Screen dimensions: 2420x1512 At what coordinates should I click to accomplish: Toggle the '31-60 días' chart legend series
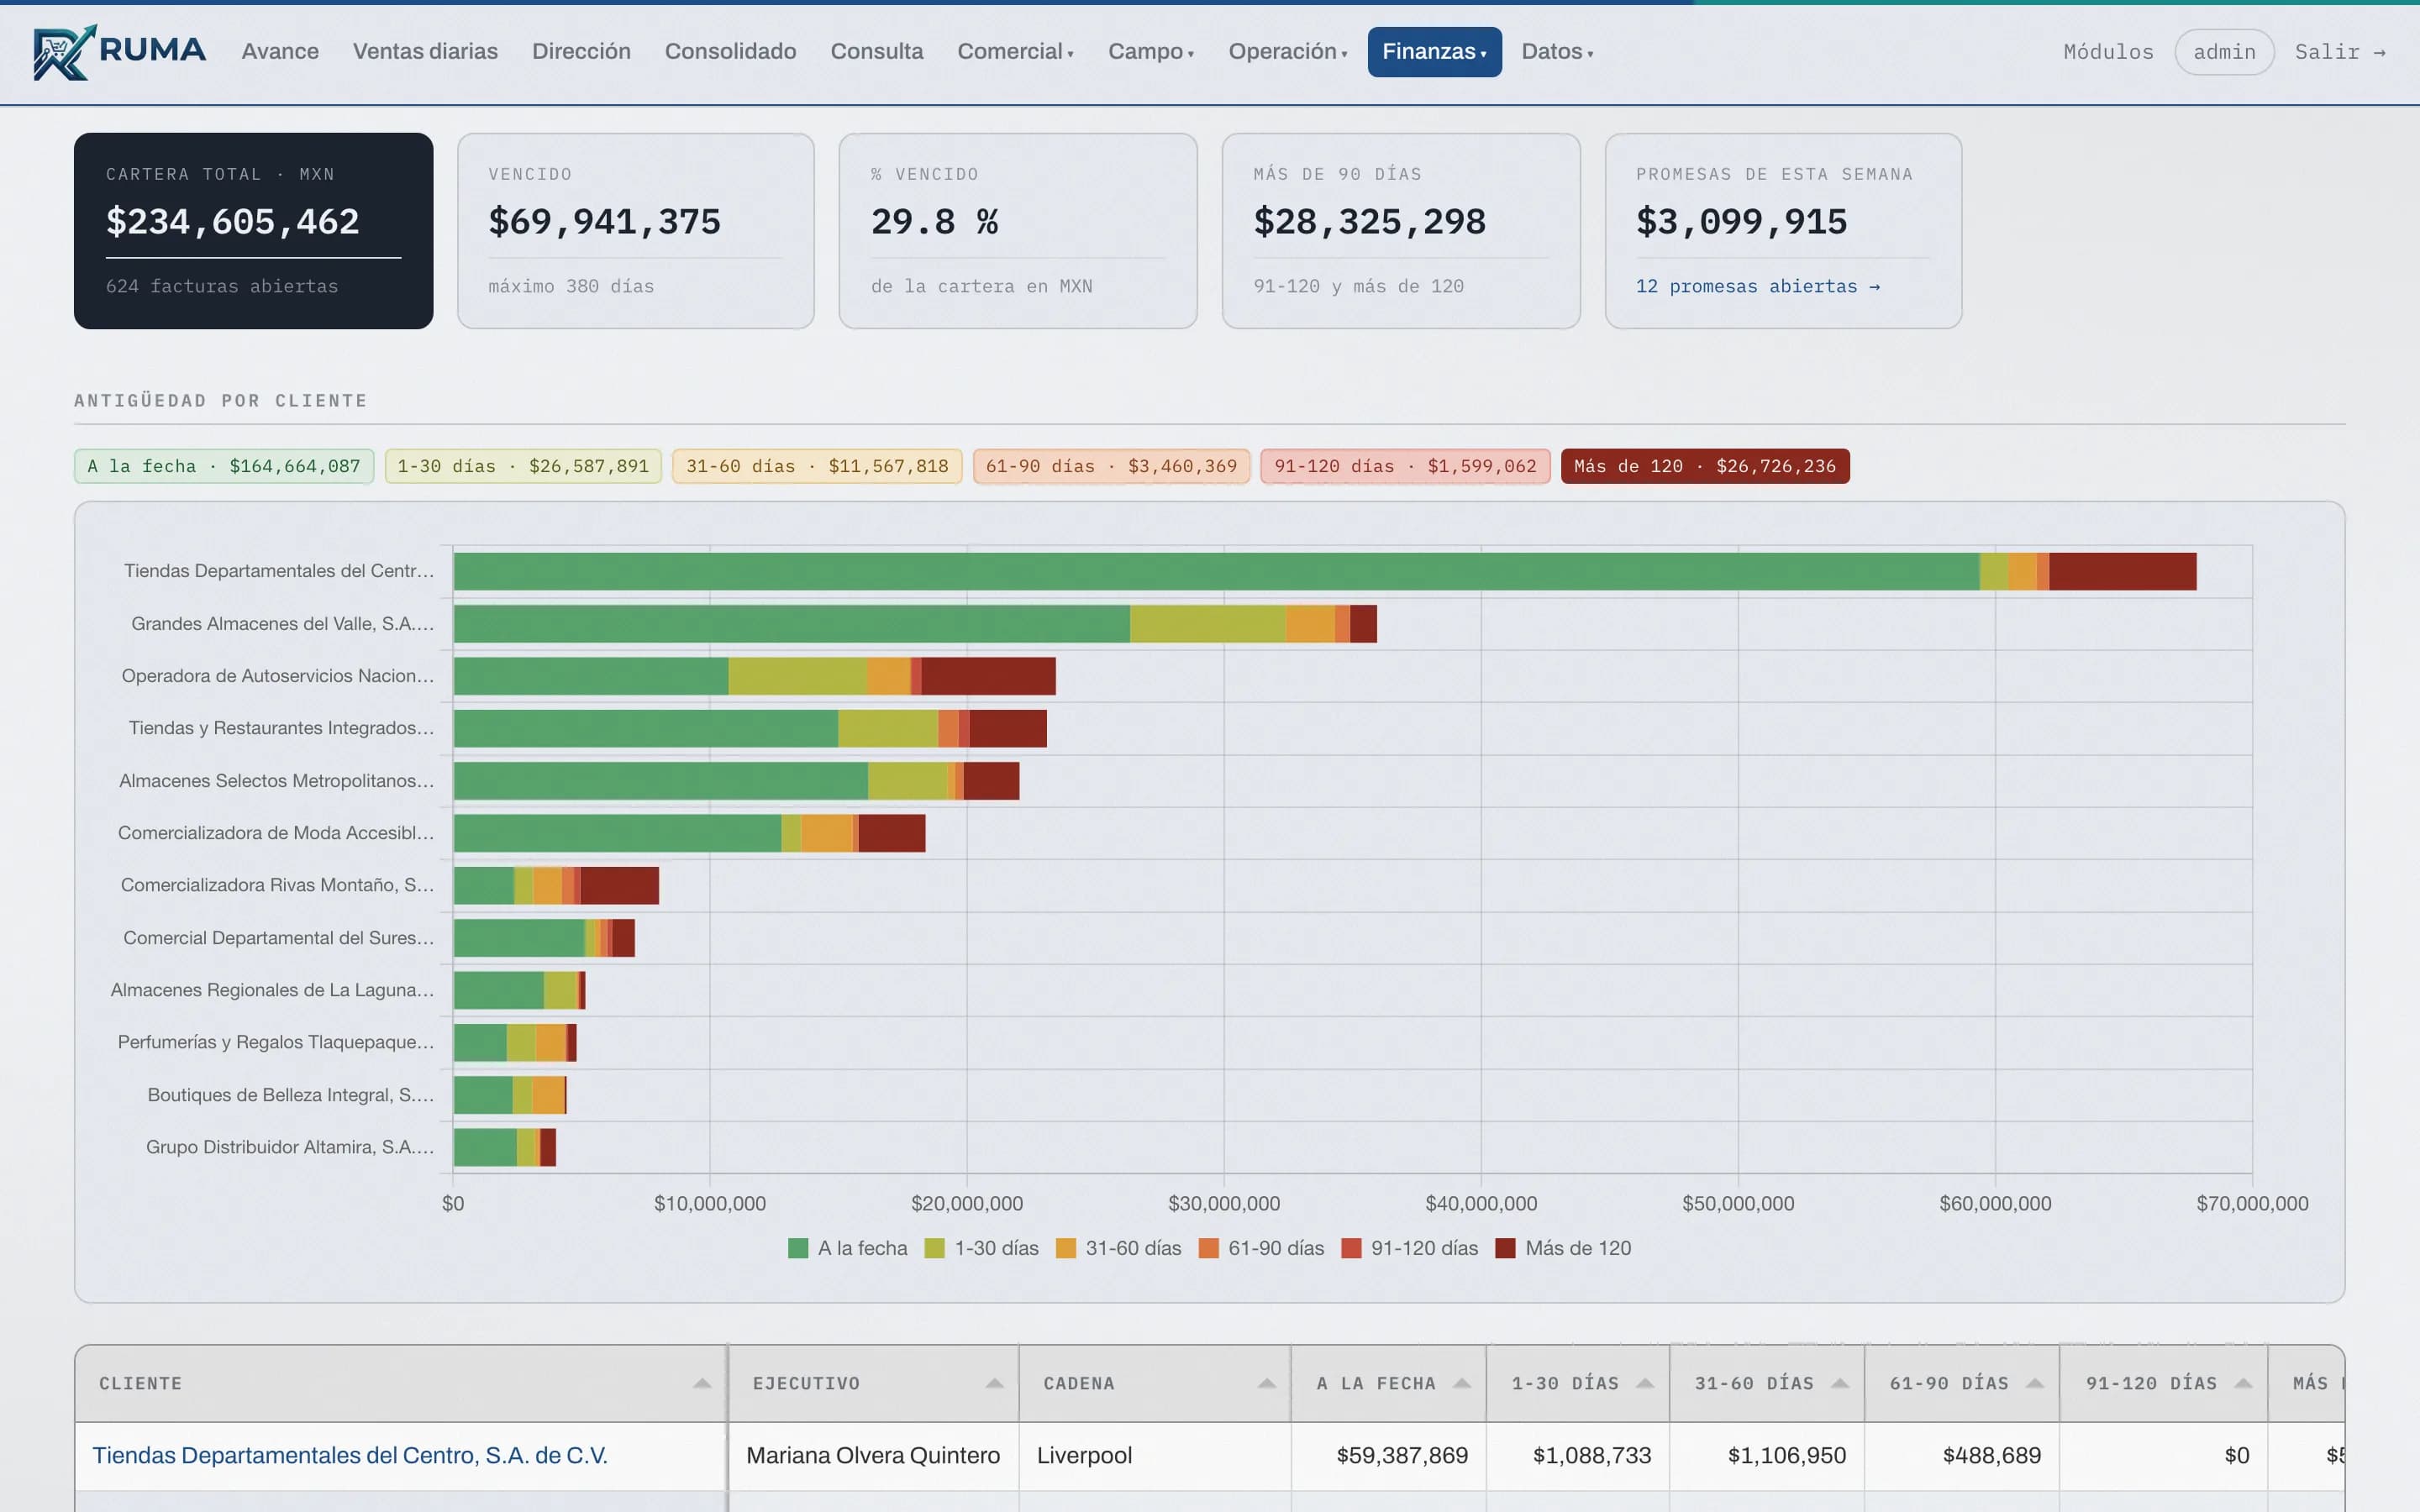[x=1118, y=1248]
